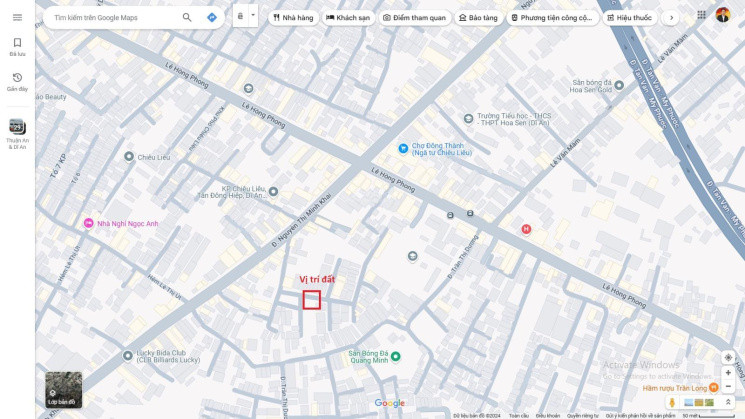Open directions with the blue arrow icon
745x419 pixels.
coord(212,18)
